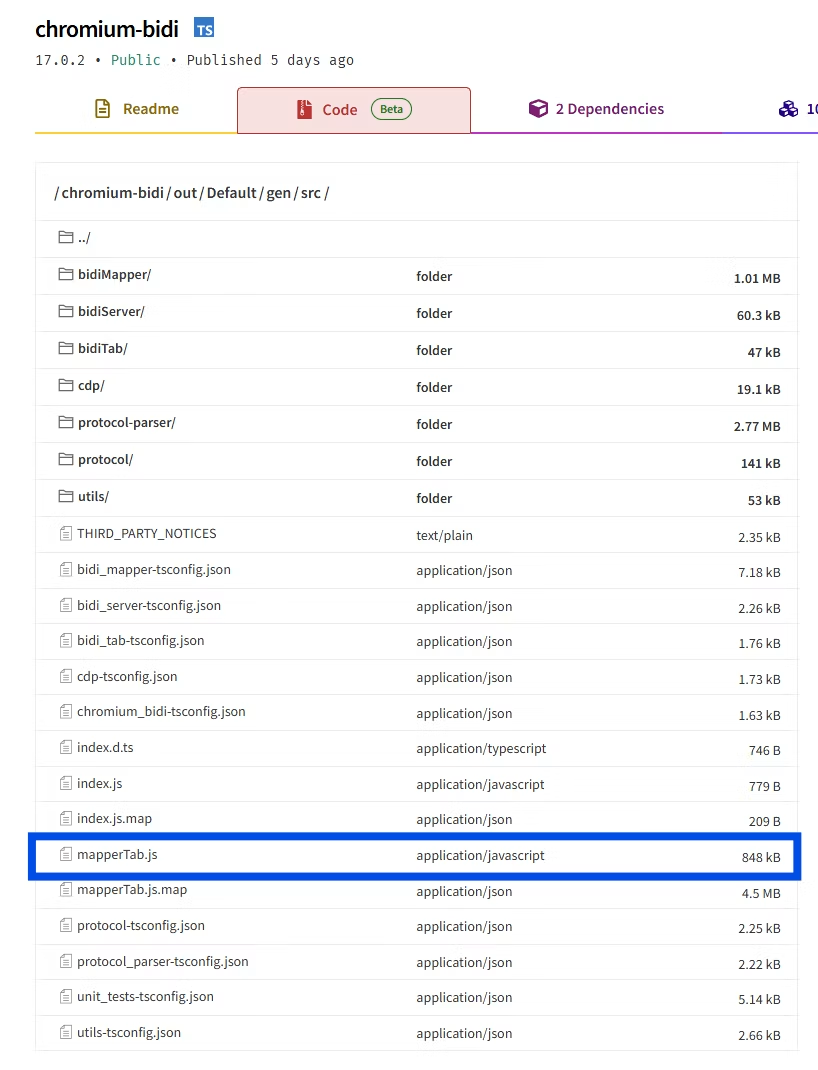Open chromium_bidi-tsconfig.json file

(162, 712)
